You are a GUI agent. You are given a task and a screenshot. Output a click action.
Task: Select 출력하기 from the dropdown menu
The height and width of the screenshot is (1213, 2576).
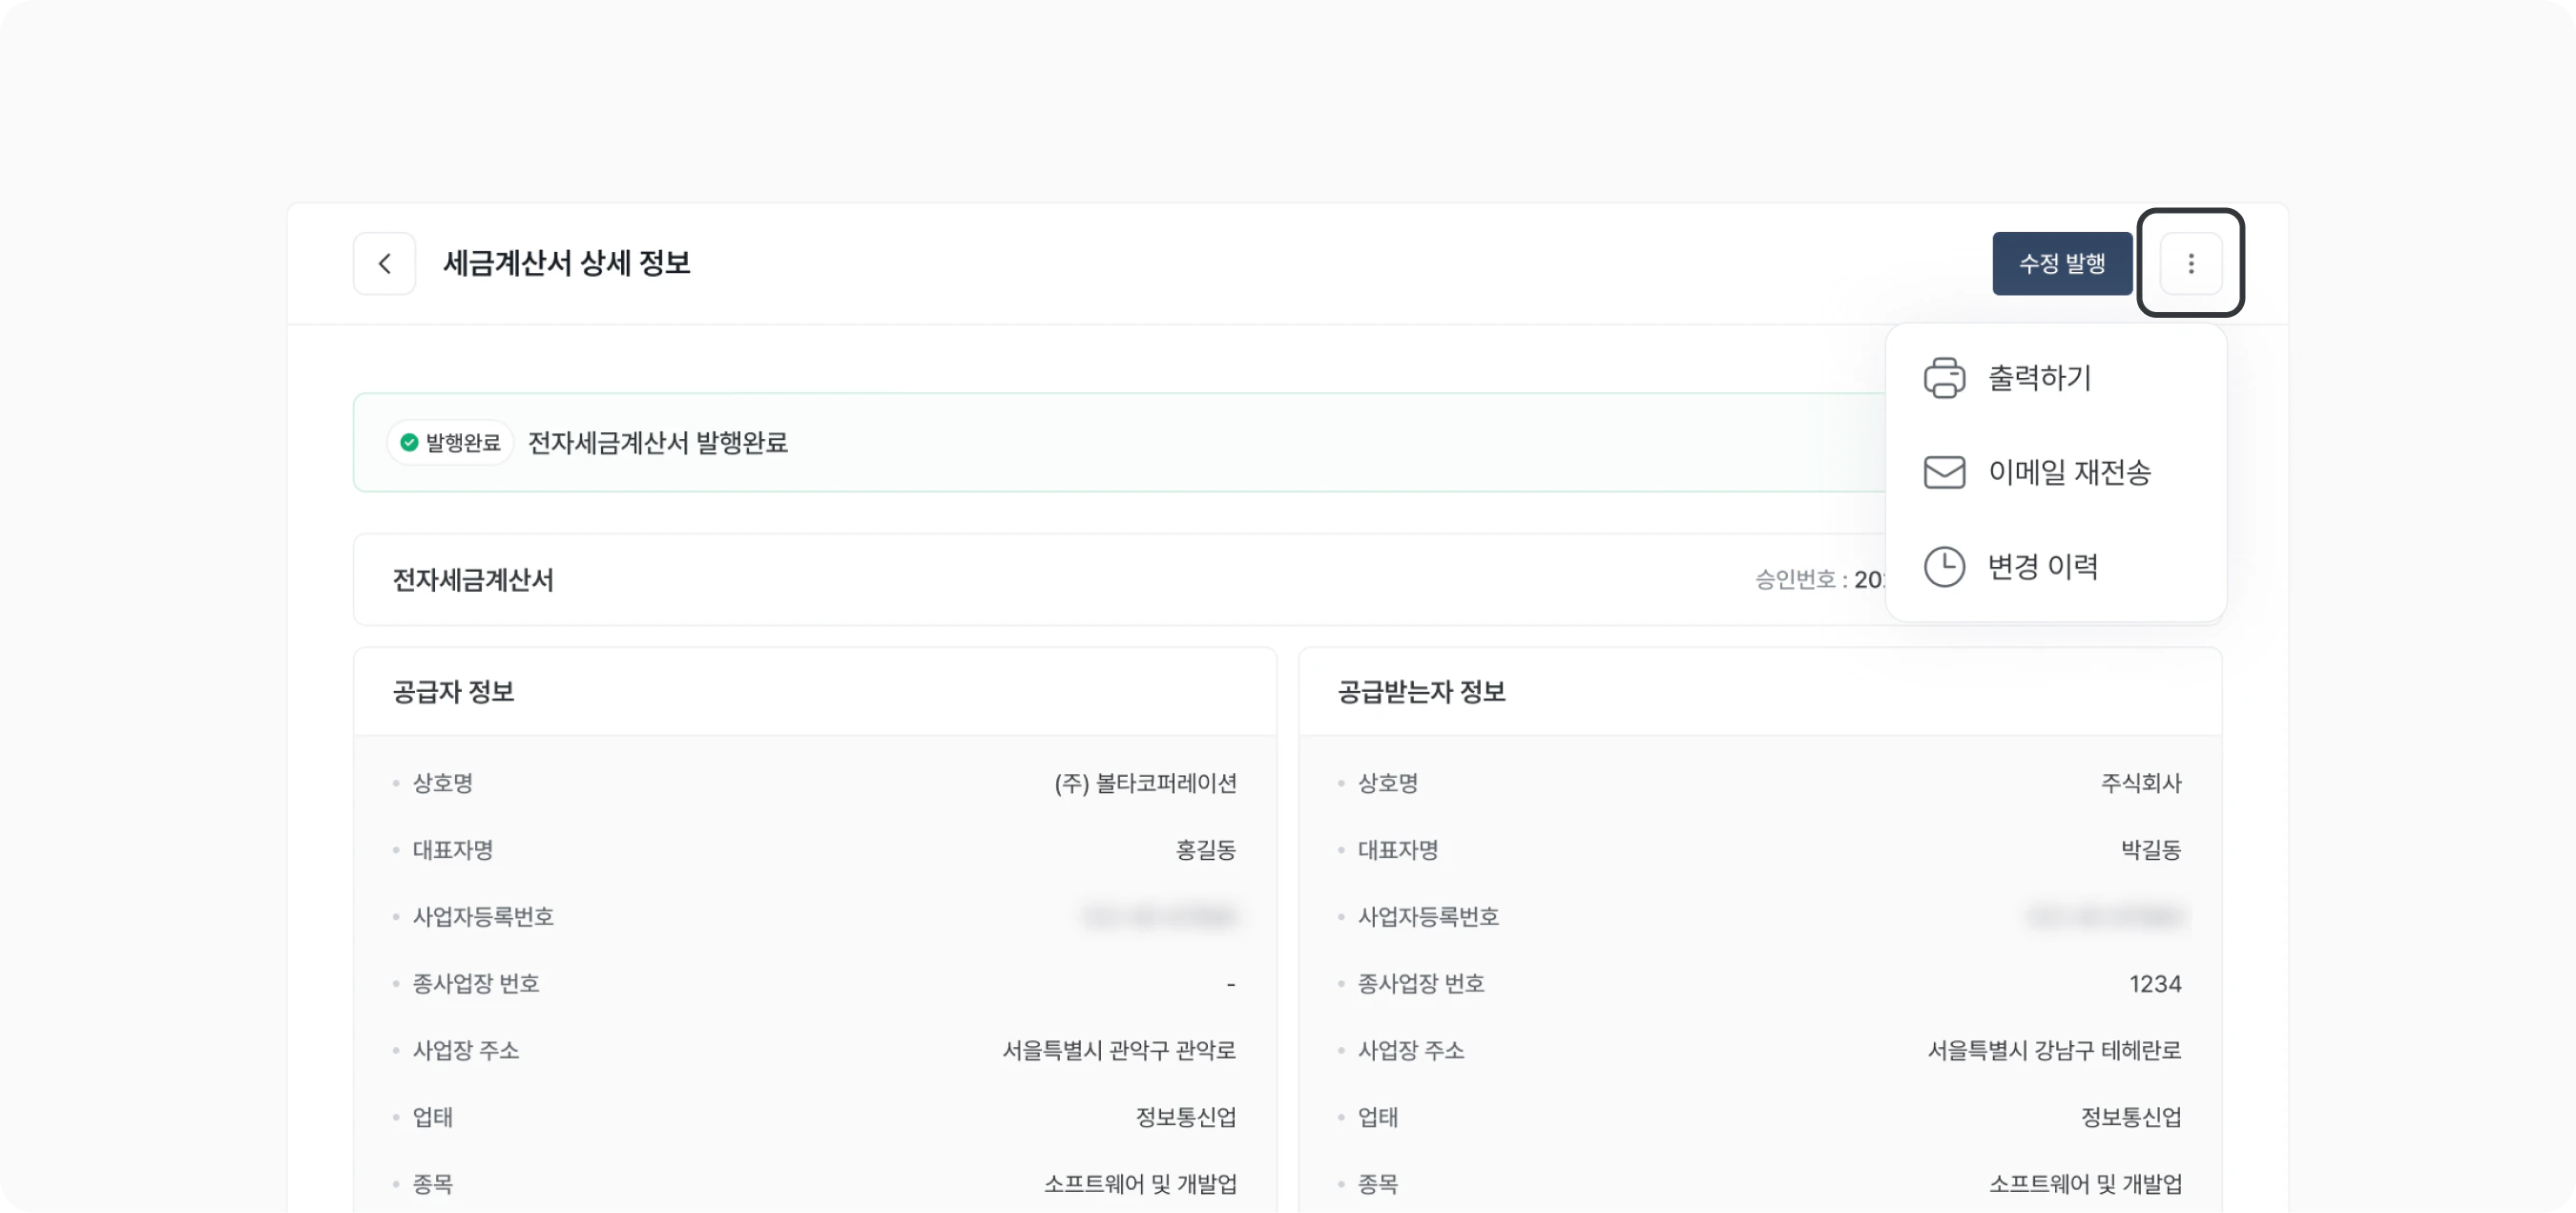(2055, 378)
